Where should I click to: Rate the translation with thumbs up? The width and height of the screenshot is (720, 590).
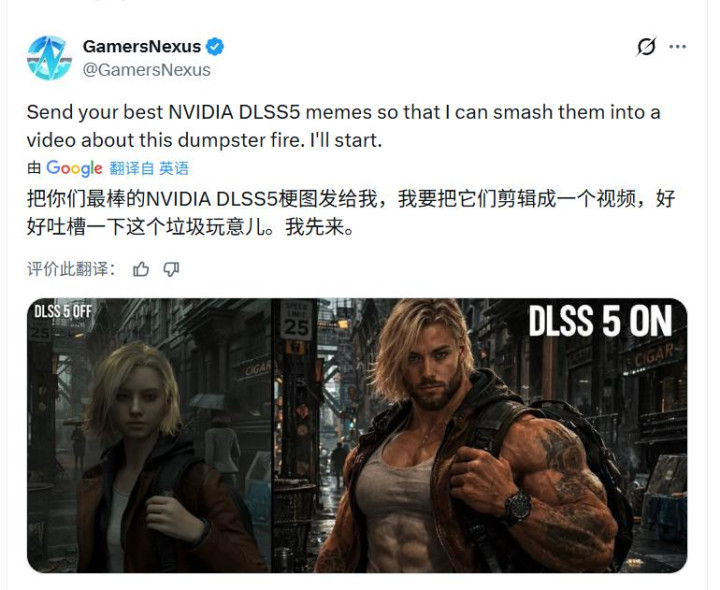141,270
